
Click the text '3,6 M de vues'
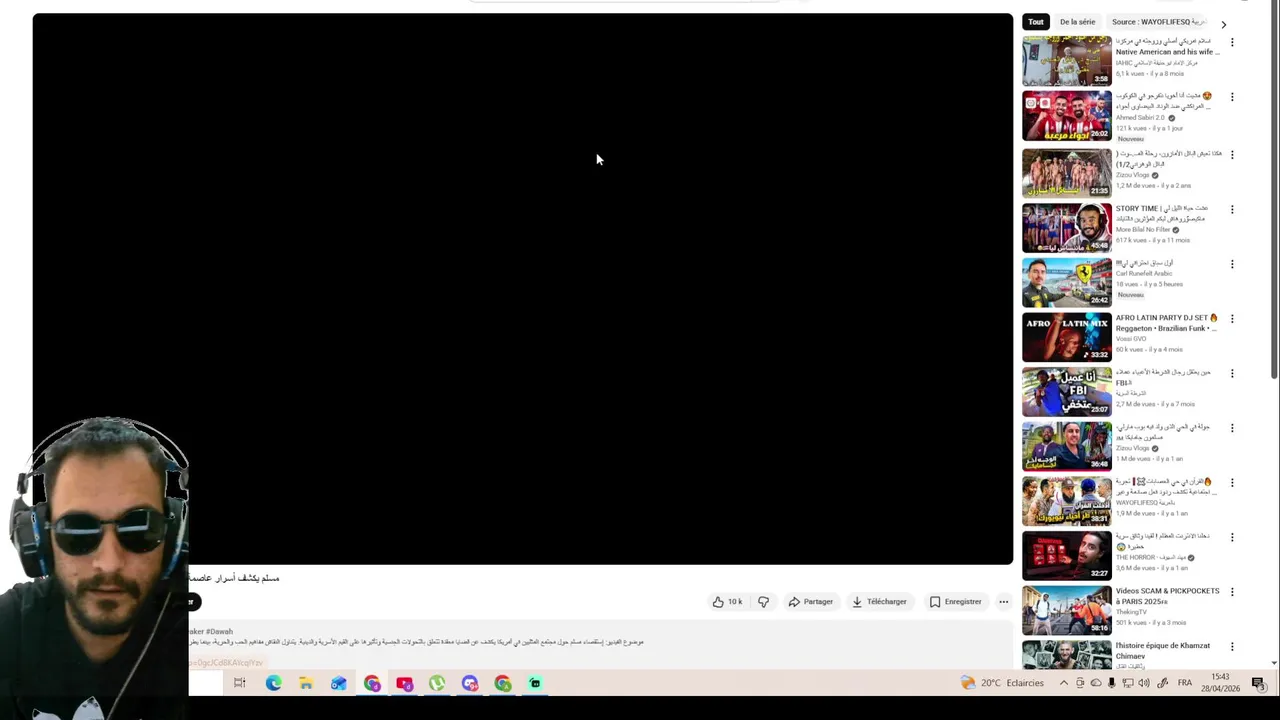point(1135,568)
